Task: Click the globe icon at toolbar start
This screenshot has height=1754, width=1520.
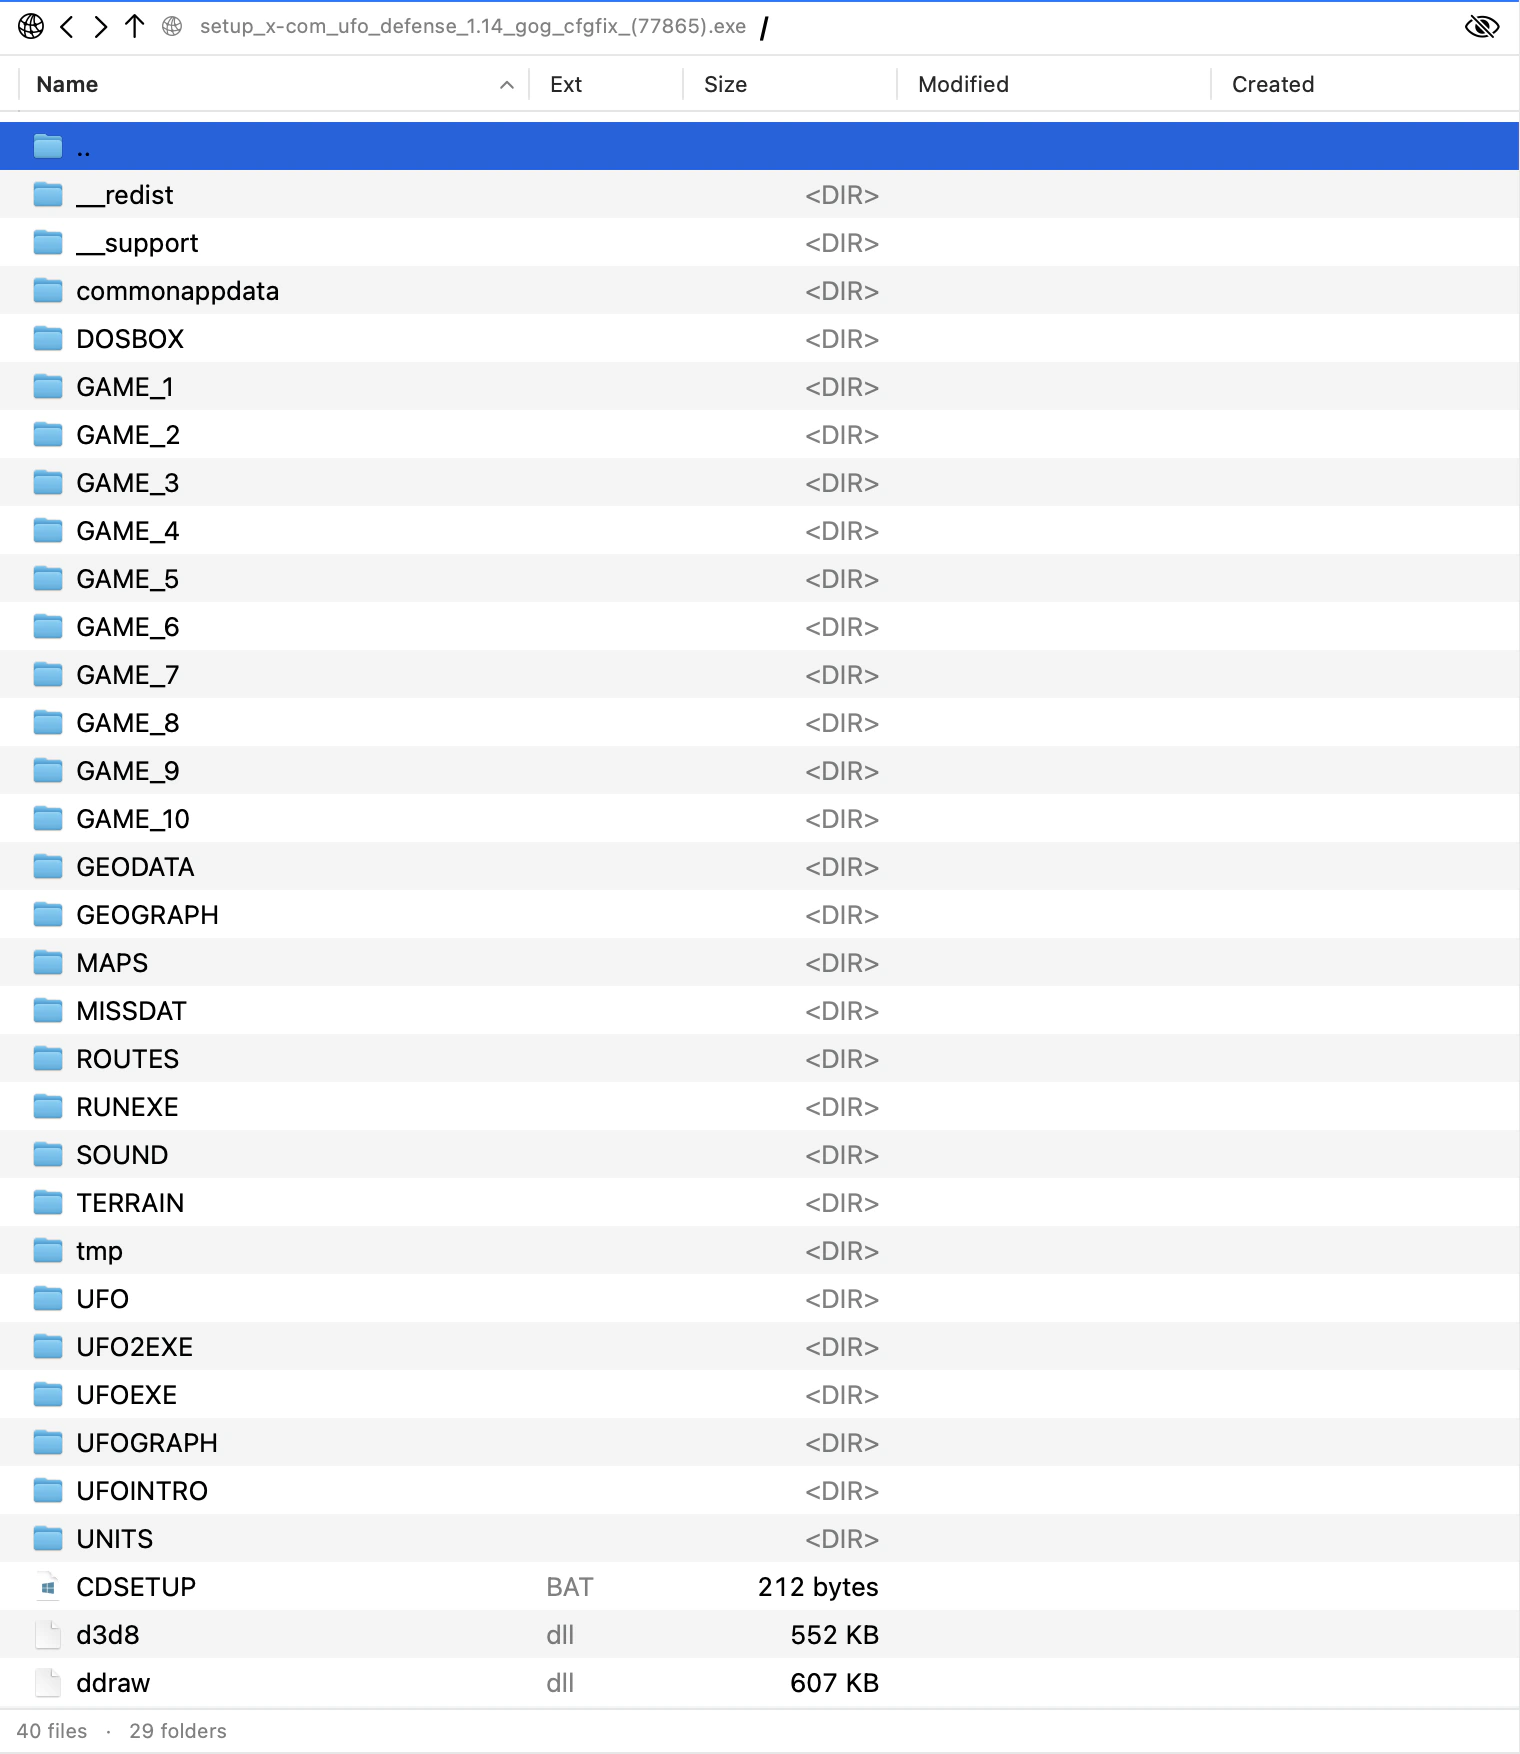Action: tap(31, 26)
